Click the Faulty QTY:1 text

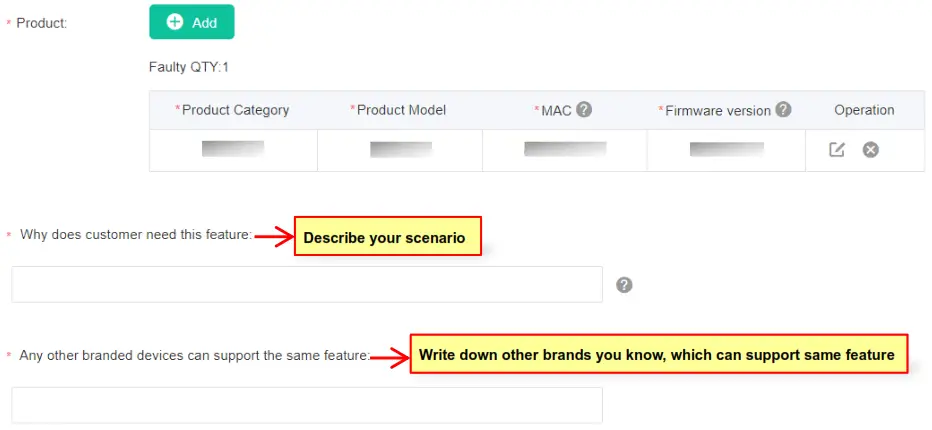click(189, 67)
